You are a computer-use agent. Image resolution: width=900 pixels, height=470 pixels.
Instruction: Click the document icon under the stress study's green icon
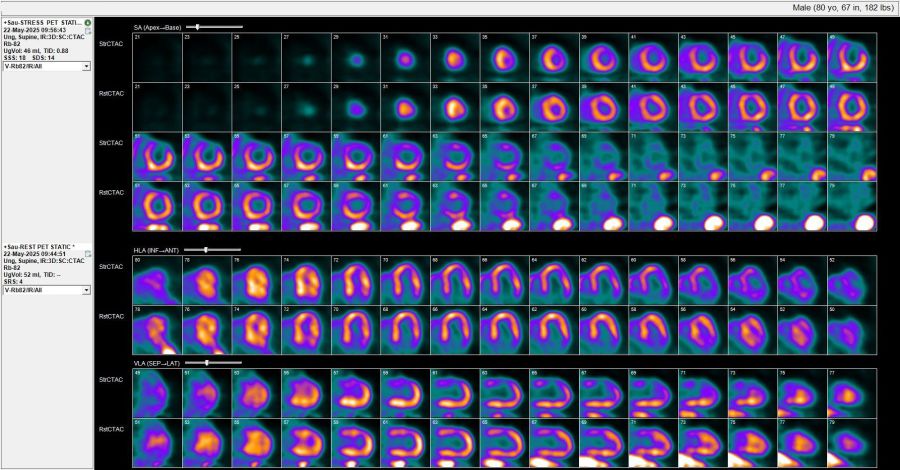click(x=88, y=31)
